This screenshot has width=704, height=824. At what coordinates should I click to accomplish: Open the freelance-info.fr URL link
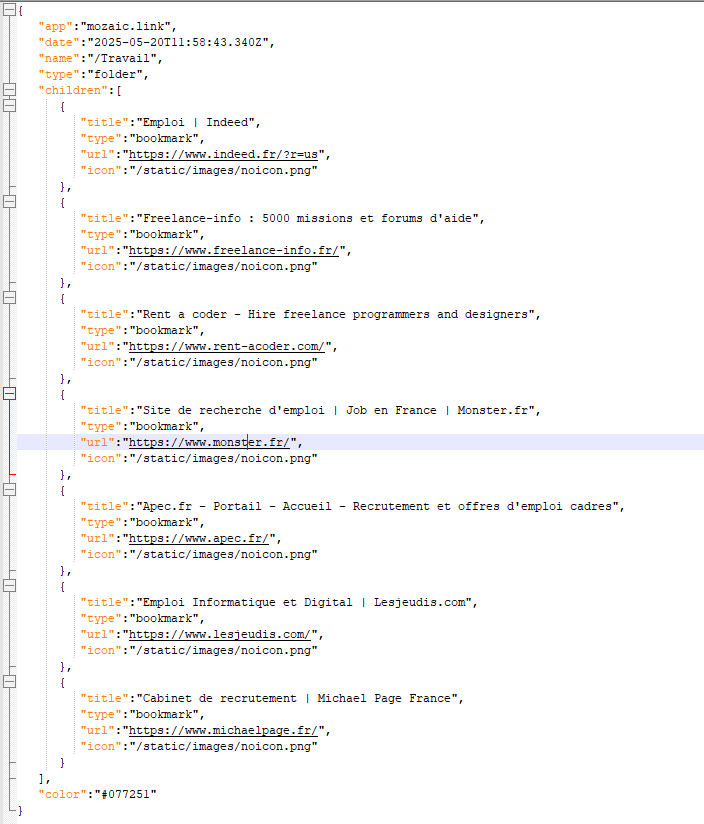234,251
